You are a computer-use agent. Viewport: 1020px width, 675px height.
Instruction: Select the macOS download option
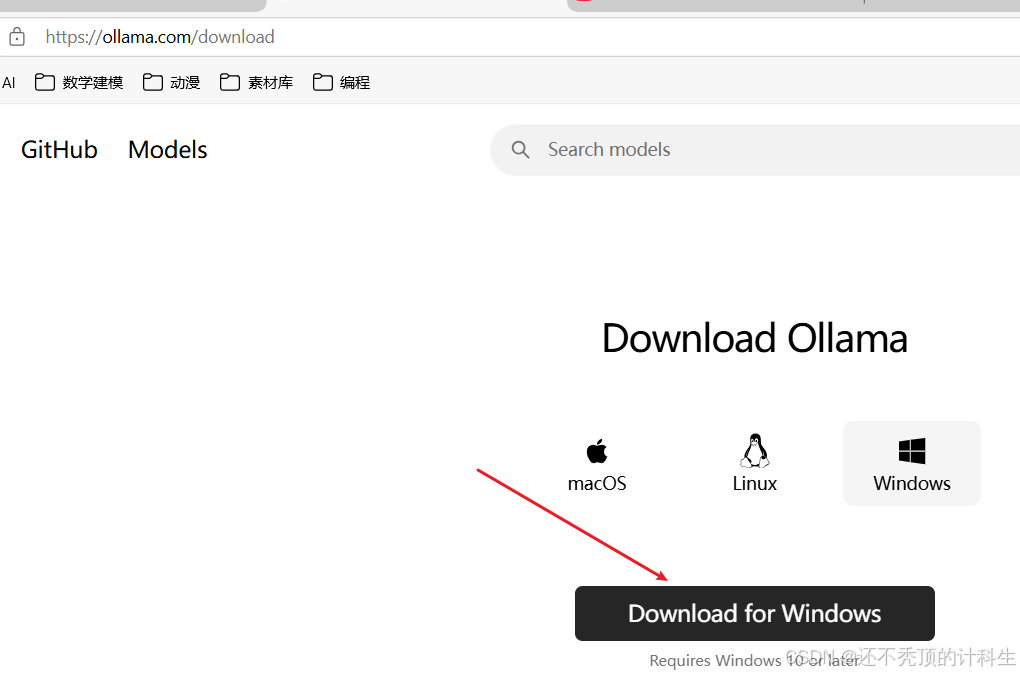tap(597, 464)
